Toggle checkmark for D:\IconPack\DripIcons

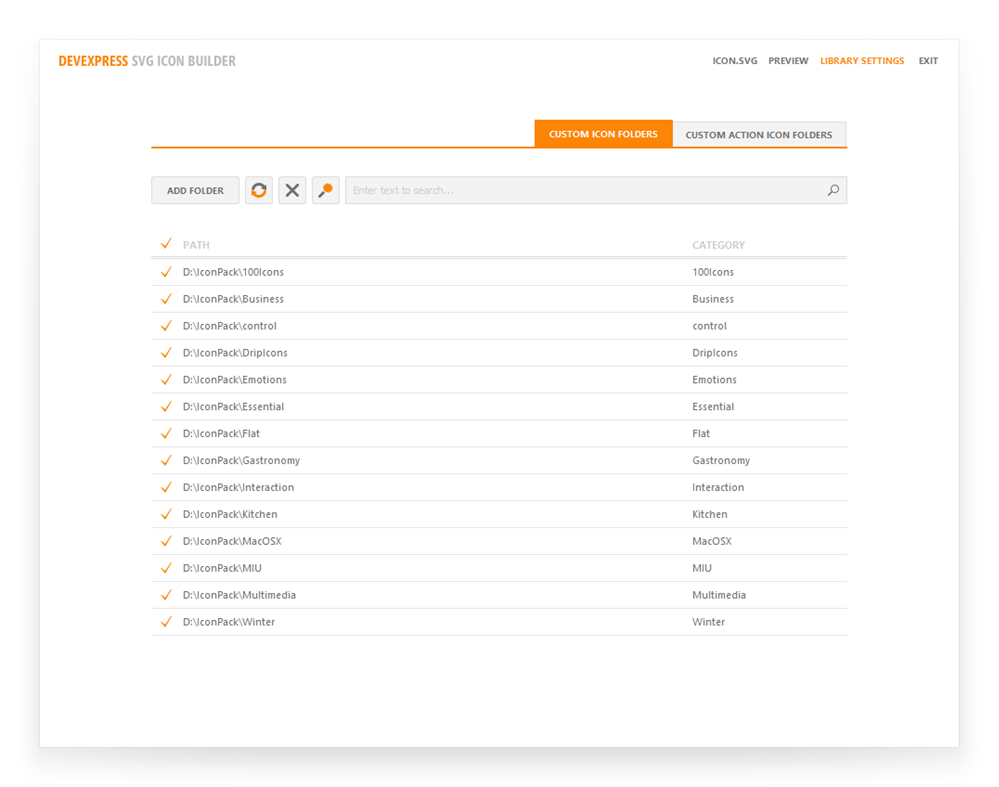pyautogui.click(x=166, y=352)
